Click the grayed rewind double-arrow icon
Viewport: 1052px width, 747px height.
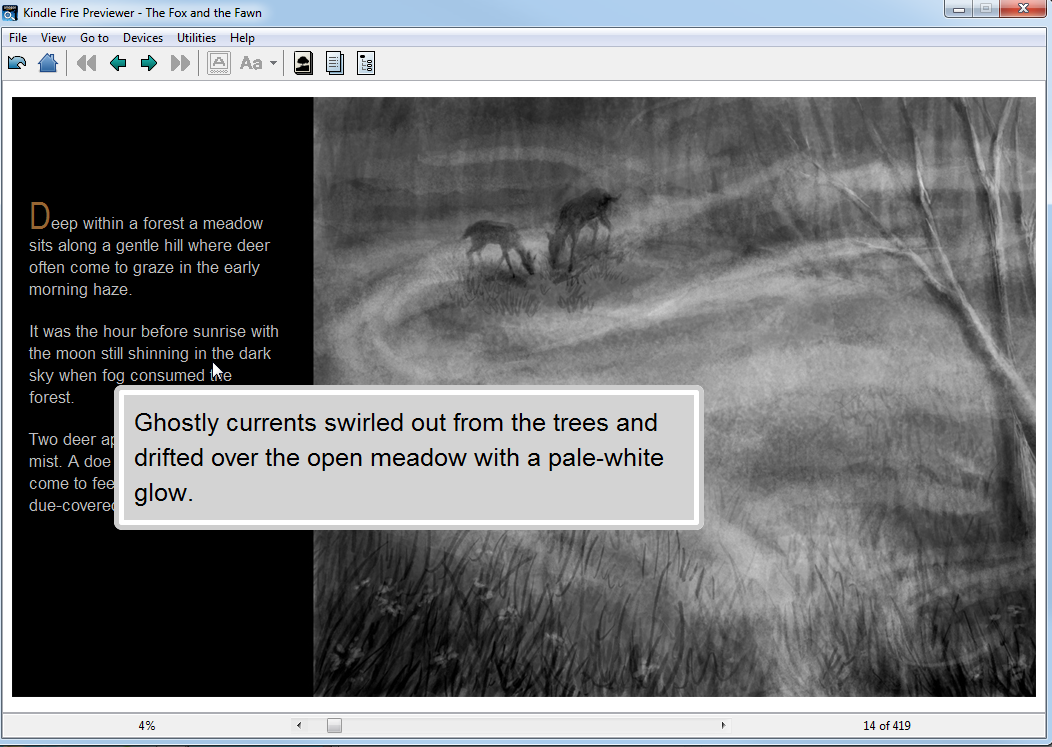pyautogui.click(x=87, y=64)
